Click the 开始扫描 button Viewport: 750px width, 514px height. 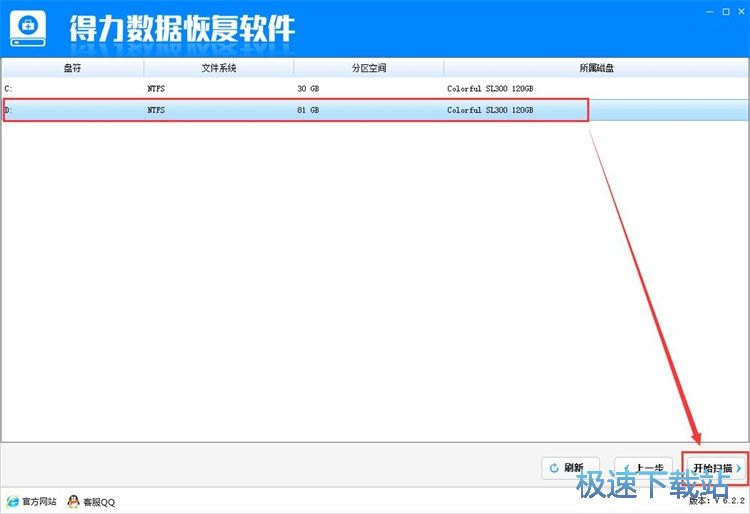pos(716,468)
